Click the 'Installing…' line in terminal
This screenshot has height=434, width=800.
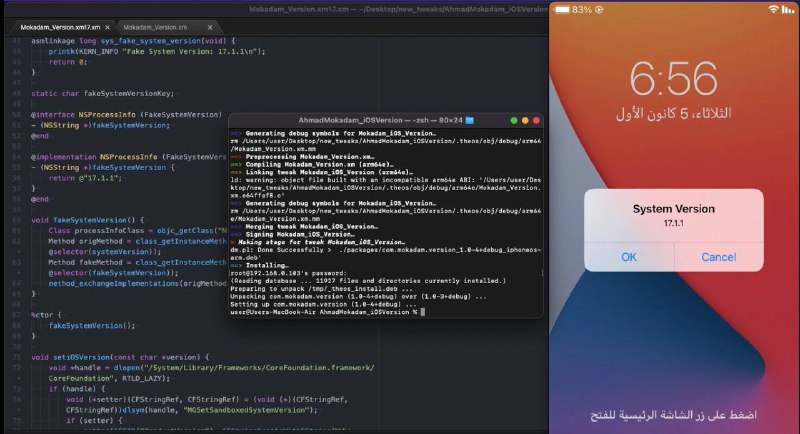259,265
